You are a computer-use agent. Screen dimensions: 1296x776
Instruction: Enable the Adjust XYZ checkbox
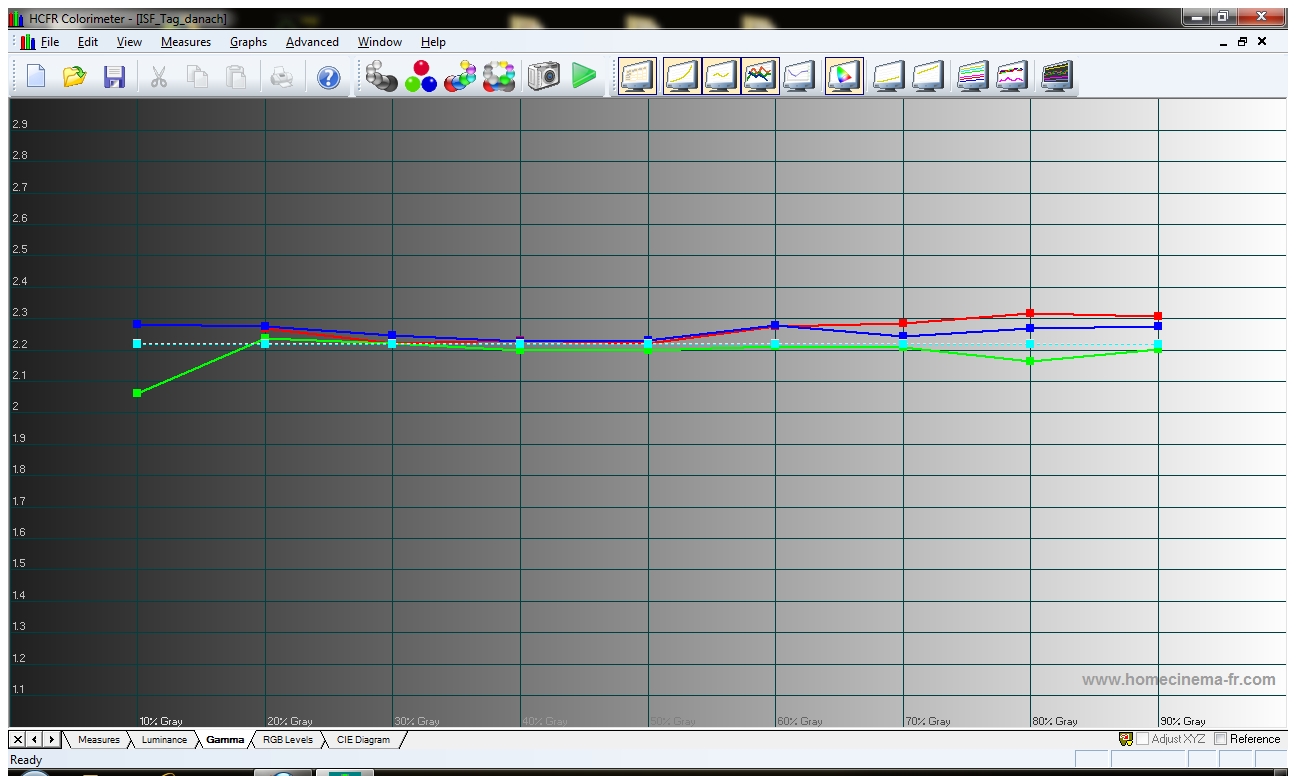pyautogui.click(x=1142, y=739)
